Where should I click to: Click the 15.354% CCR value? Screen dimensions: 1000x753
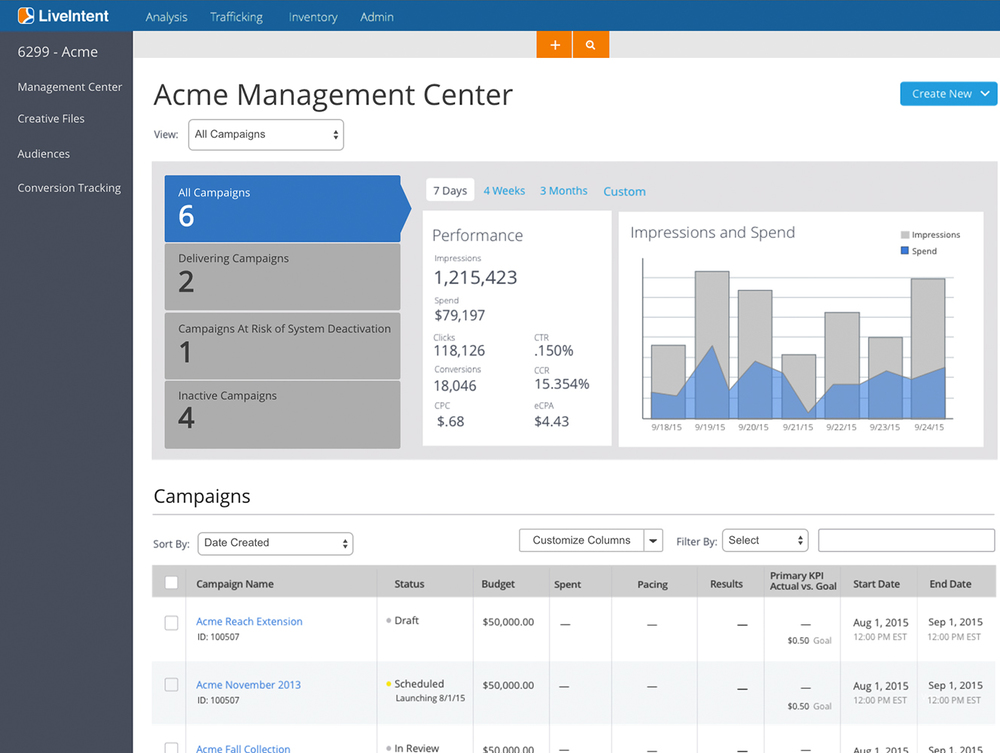point(561,384)
